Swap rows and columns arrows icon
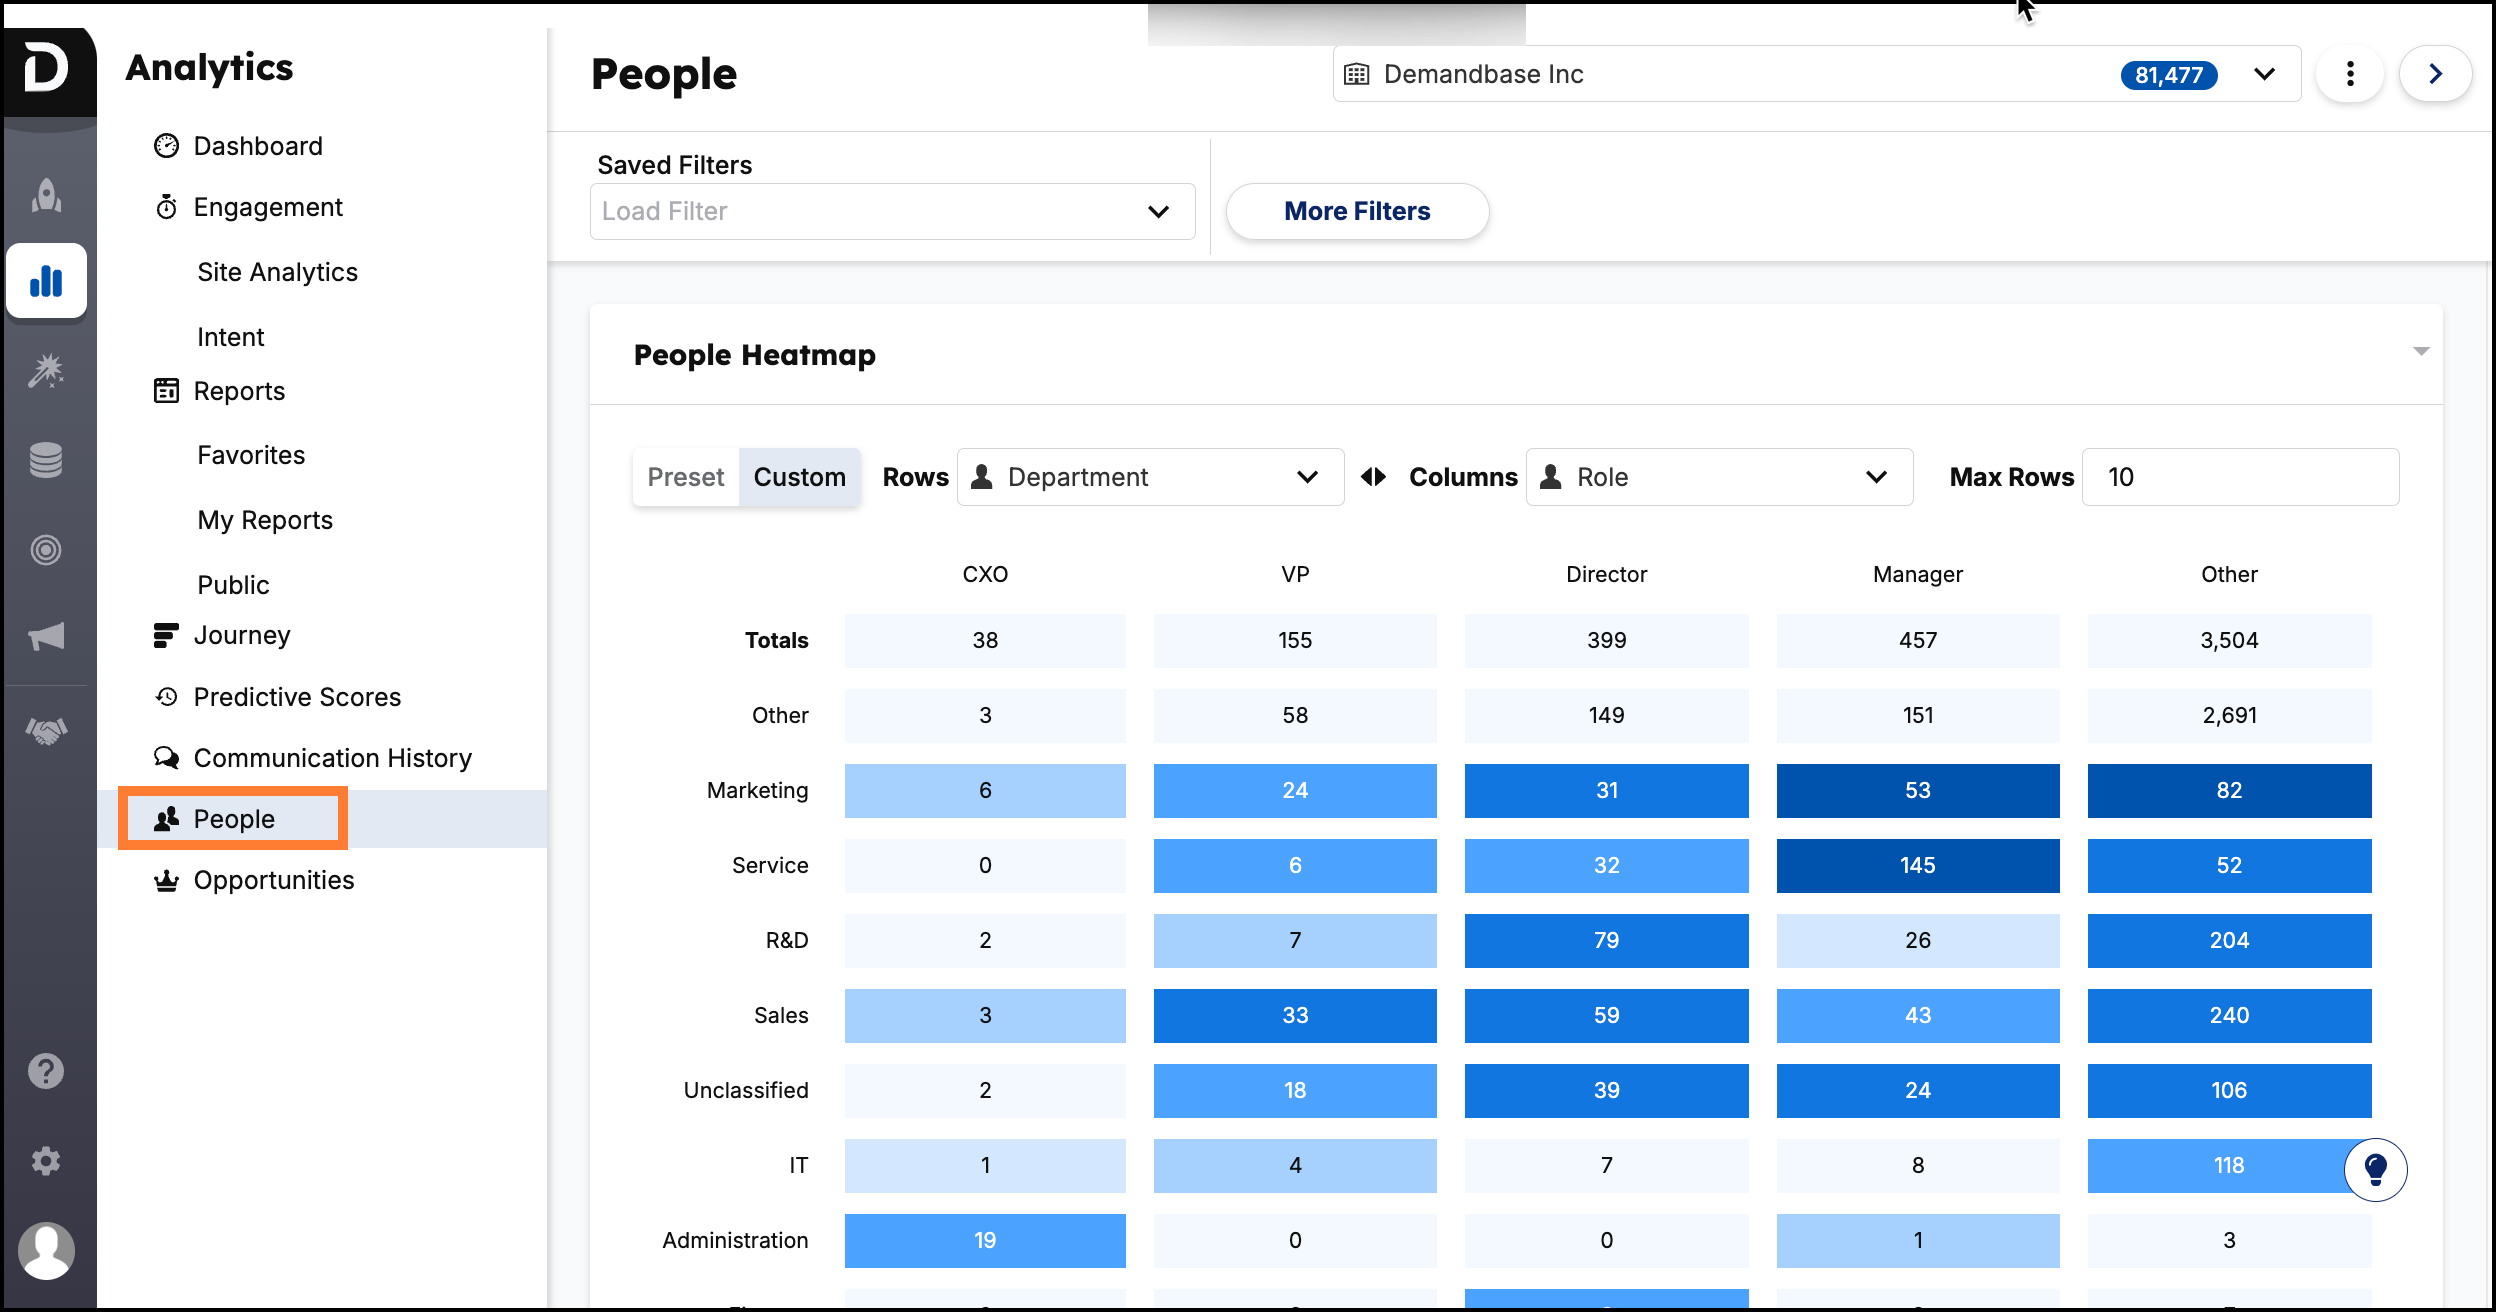The width and height of the screenshot is (2496, 1312). point(1374,477)
